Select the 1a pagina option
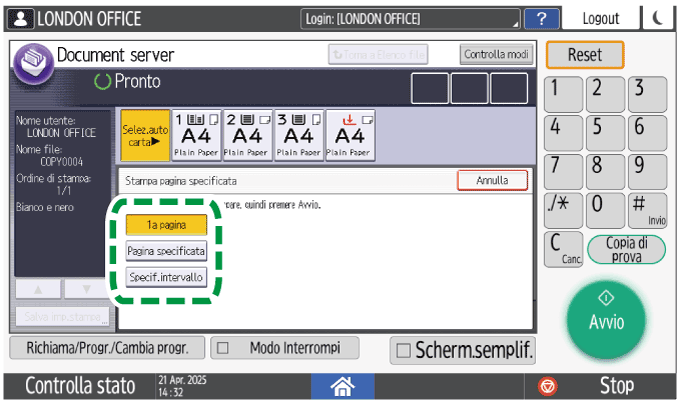This screenshot has width=680, height=404. click(x=166, y=225)
